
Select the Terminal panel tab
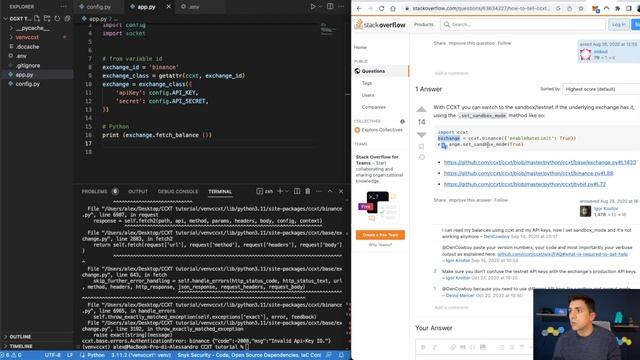pyautogui.click(x=220, y=191)
